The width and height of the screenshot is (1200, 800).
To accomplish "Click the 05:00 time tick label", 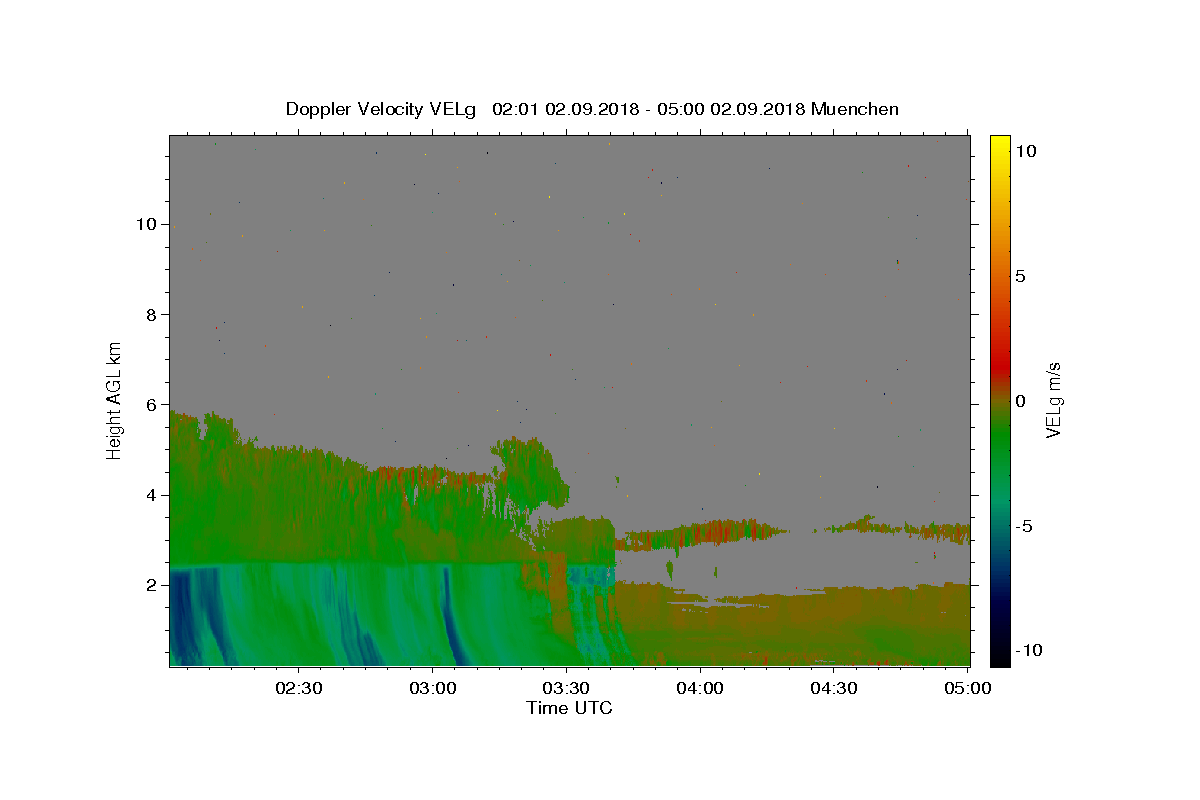I will click(968, 688).
